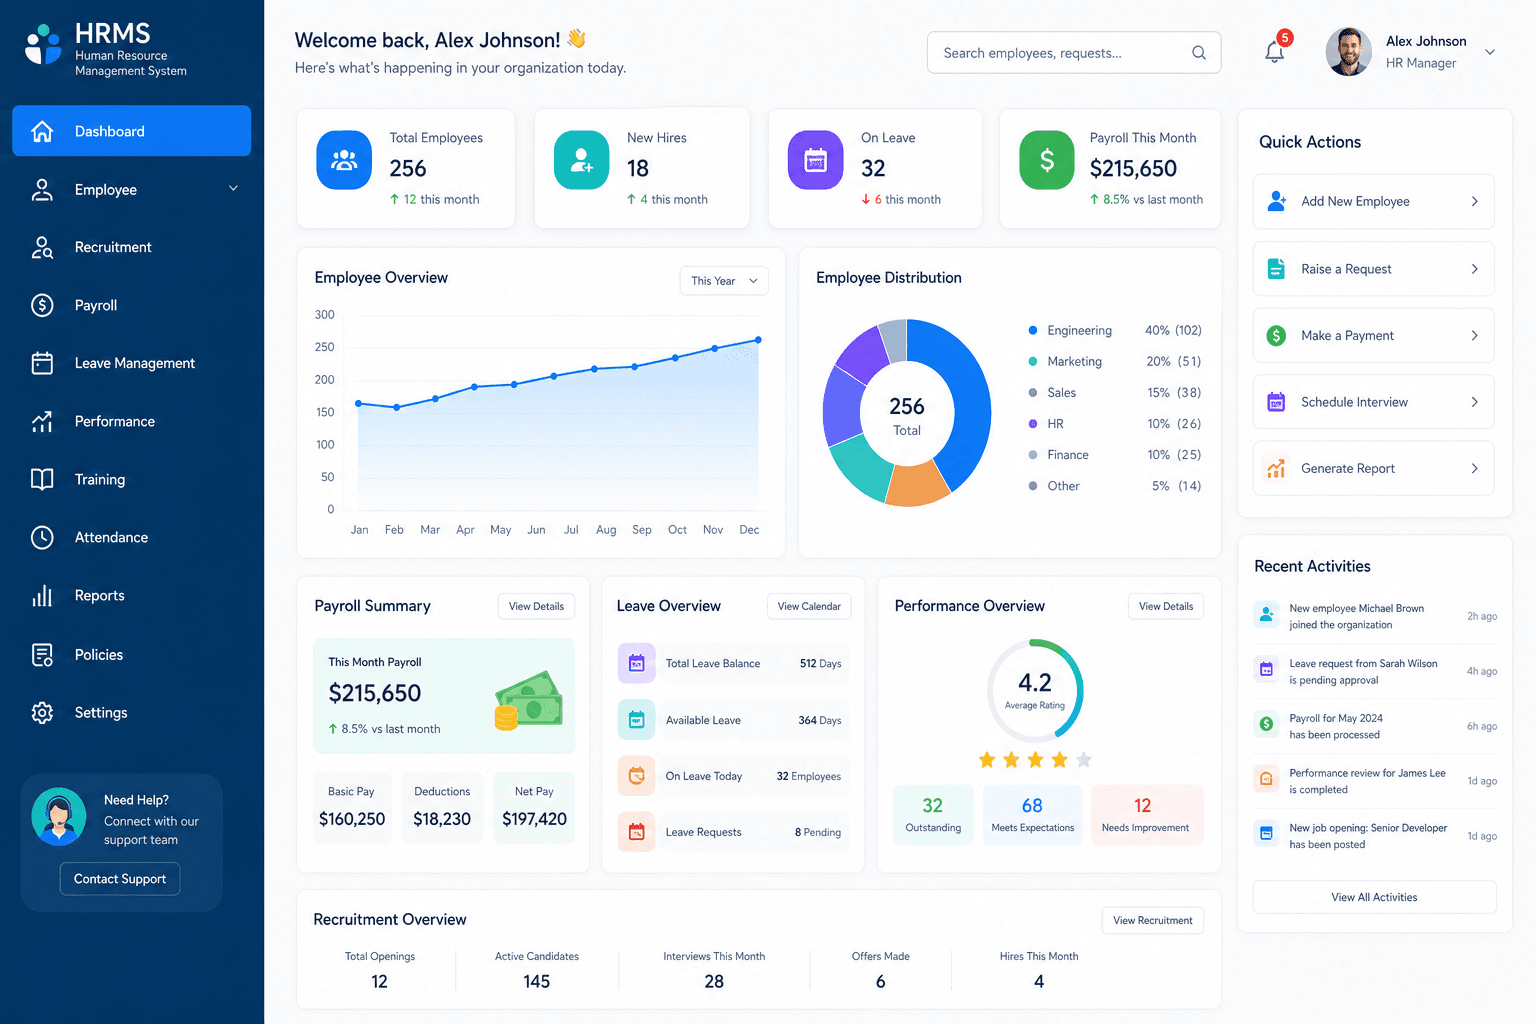The width and height of the screenshot is (1536, 1024).
Task: Click chevron beside Raise a Request
Action: point(1474,269)
